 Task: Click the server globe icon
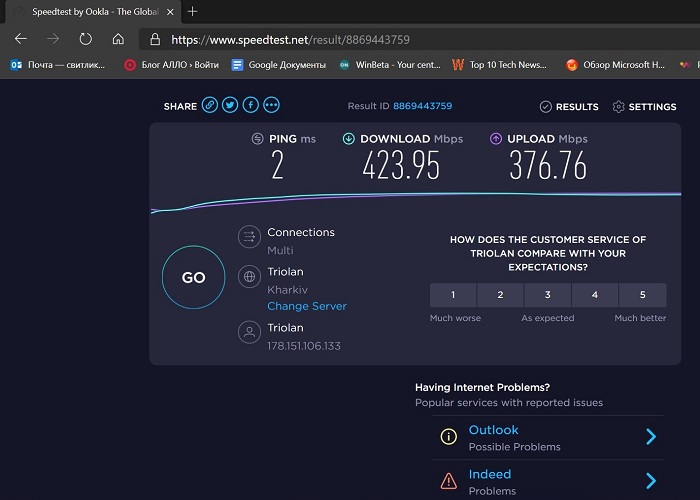[249, 276]
